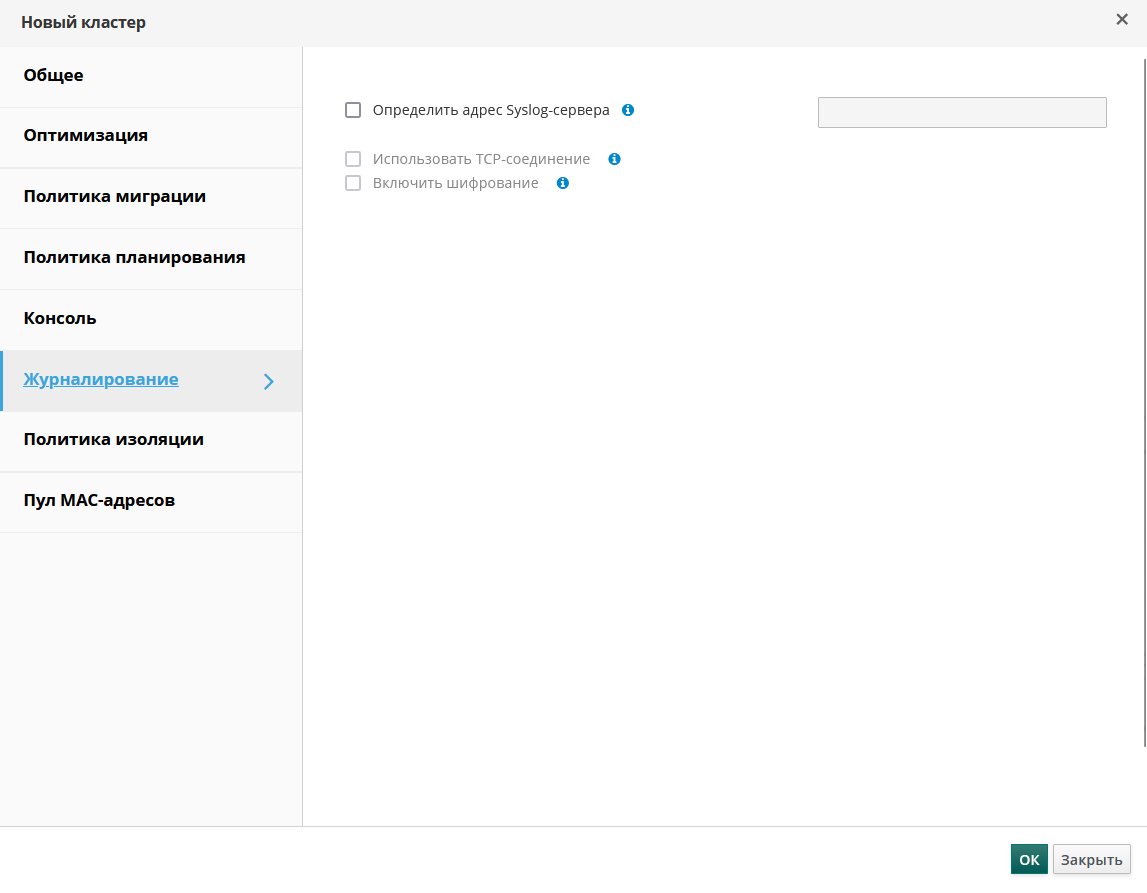The image size is (1147, 893).
Task: Toggle Использовать TCP-соединение checkbox
Action: pos(353,159)
